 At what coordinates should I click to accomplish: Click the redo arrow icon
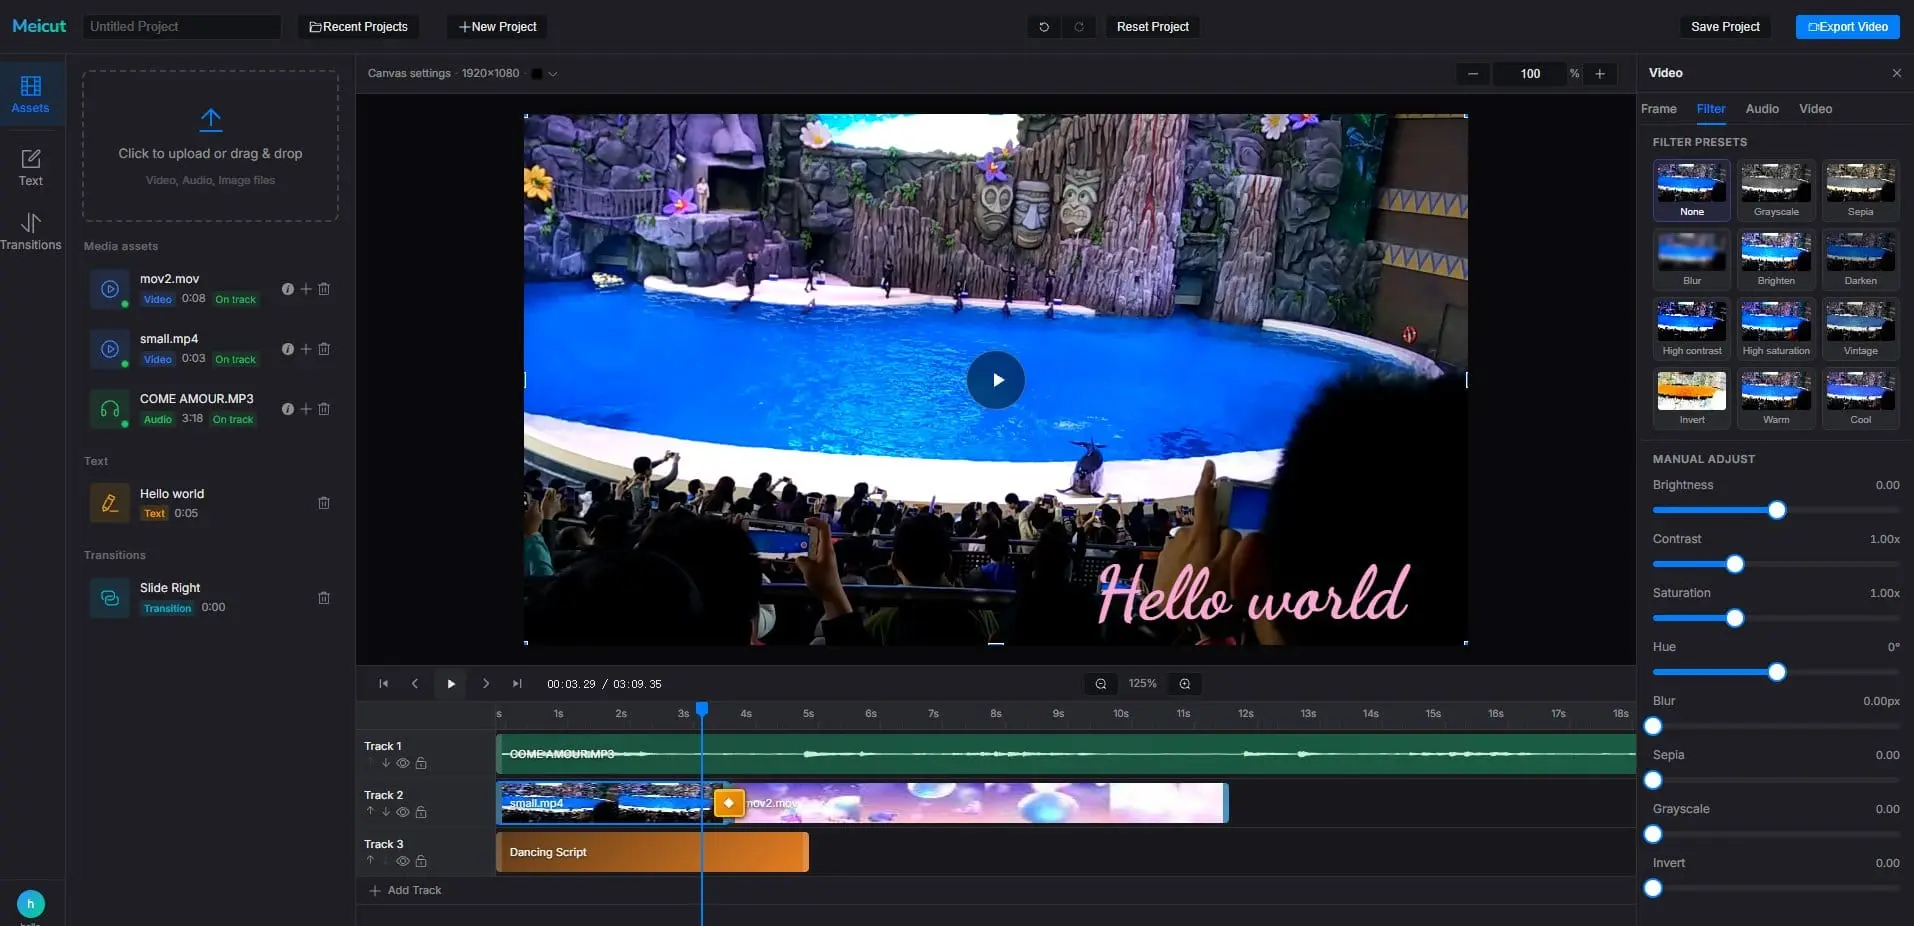tap(1079, 27)
